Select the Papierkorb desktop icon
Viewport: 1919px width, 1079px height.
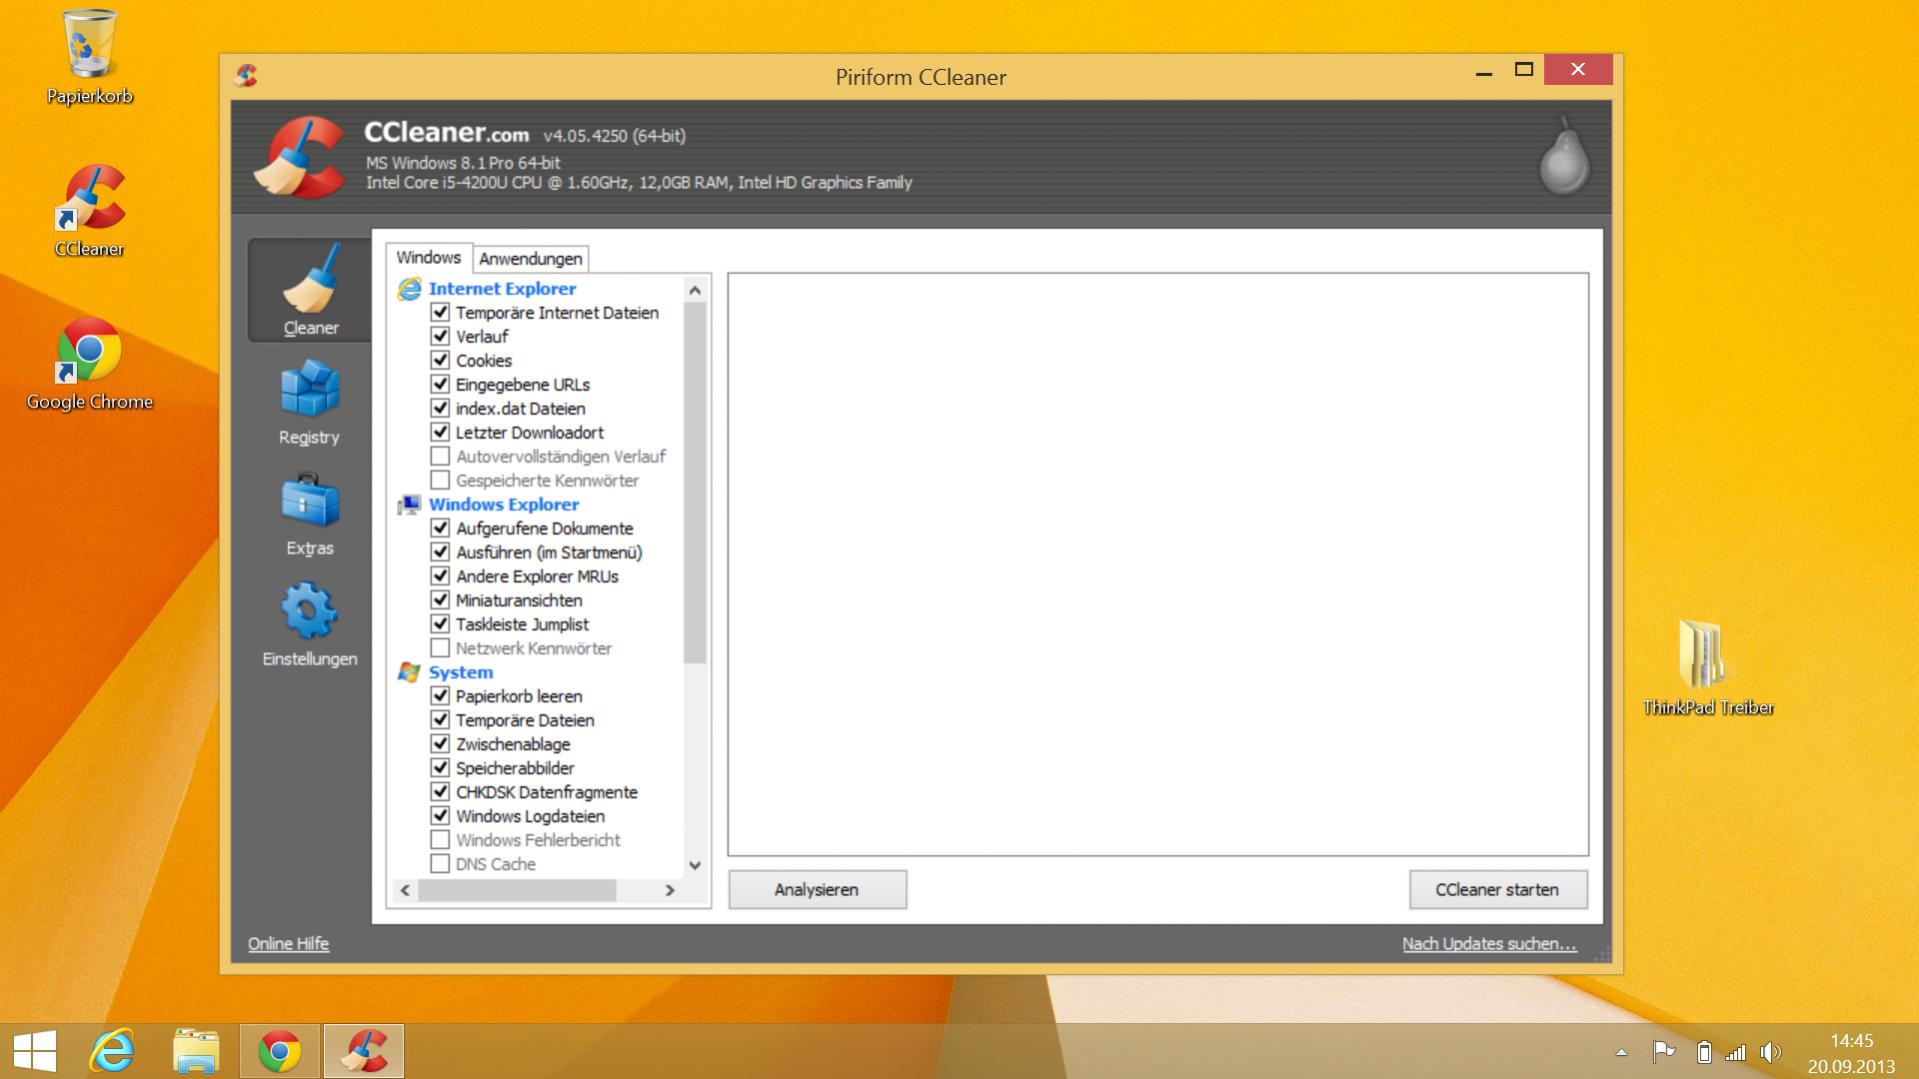[x=90, y=57]
